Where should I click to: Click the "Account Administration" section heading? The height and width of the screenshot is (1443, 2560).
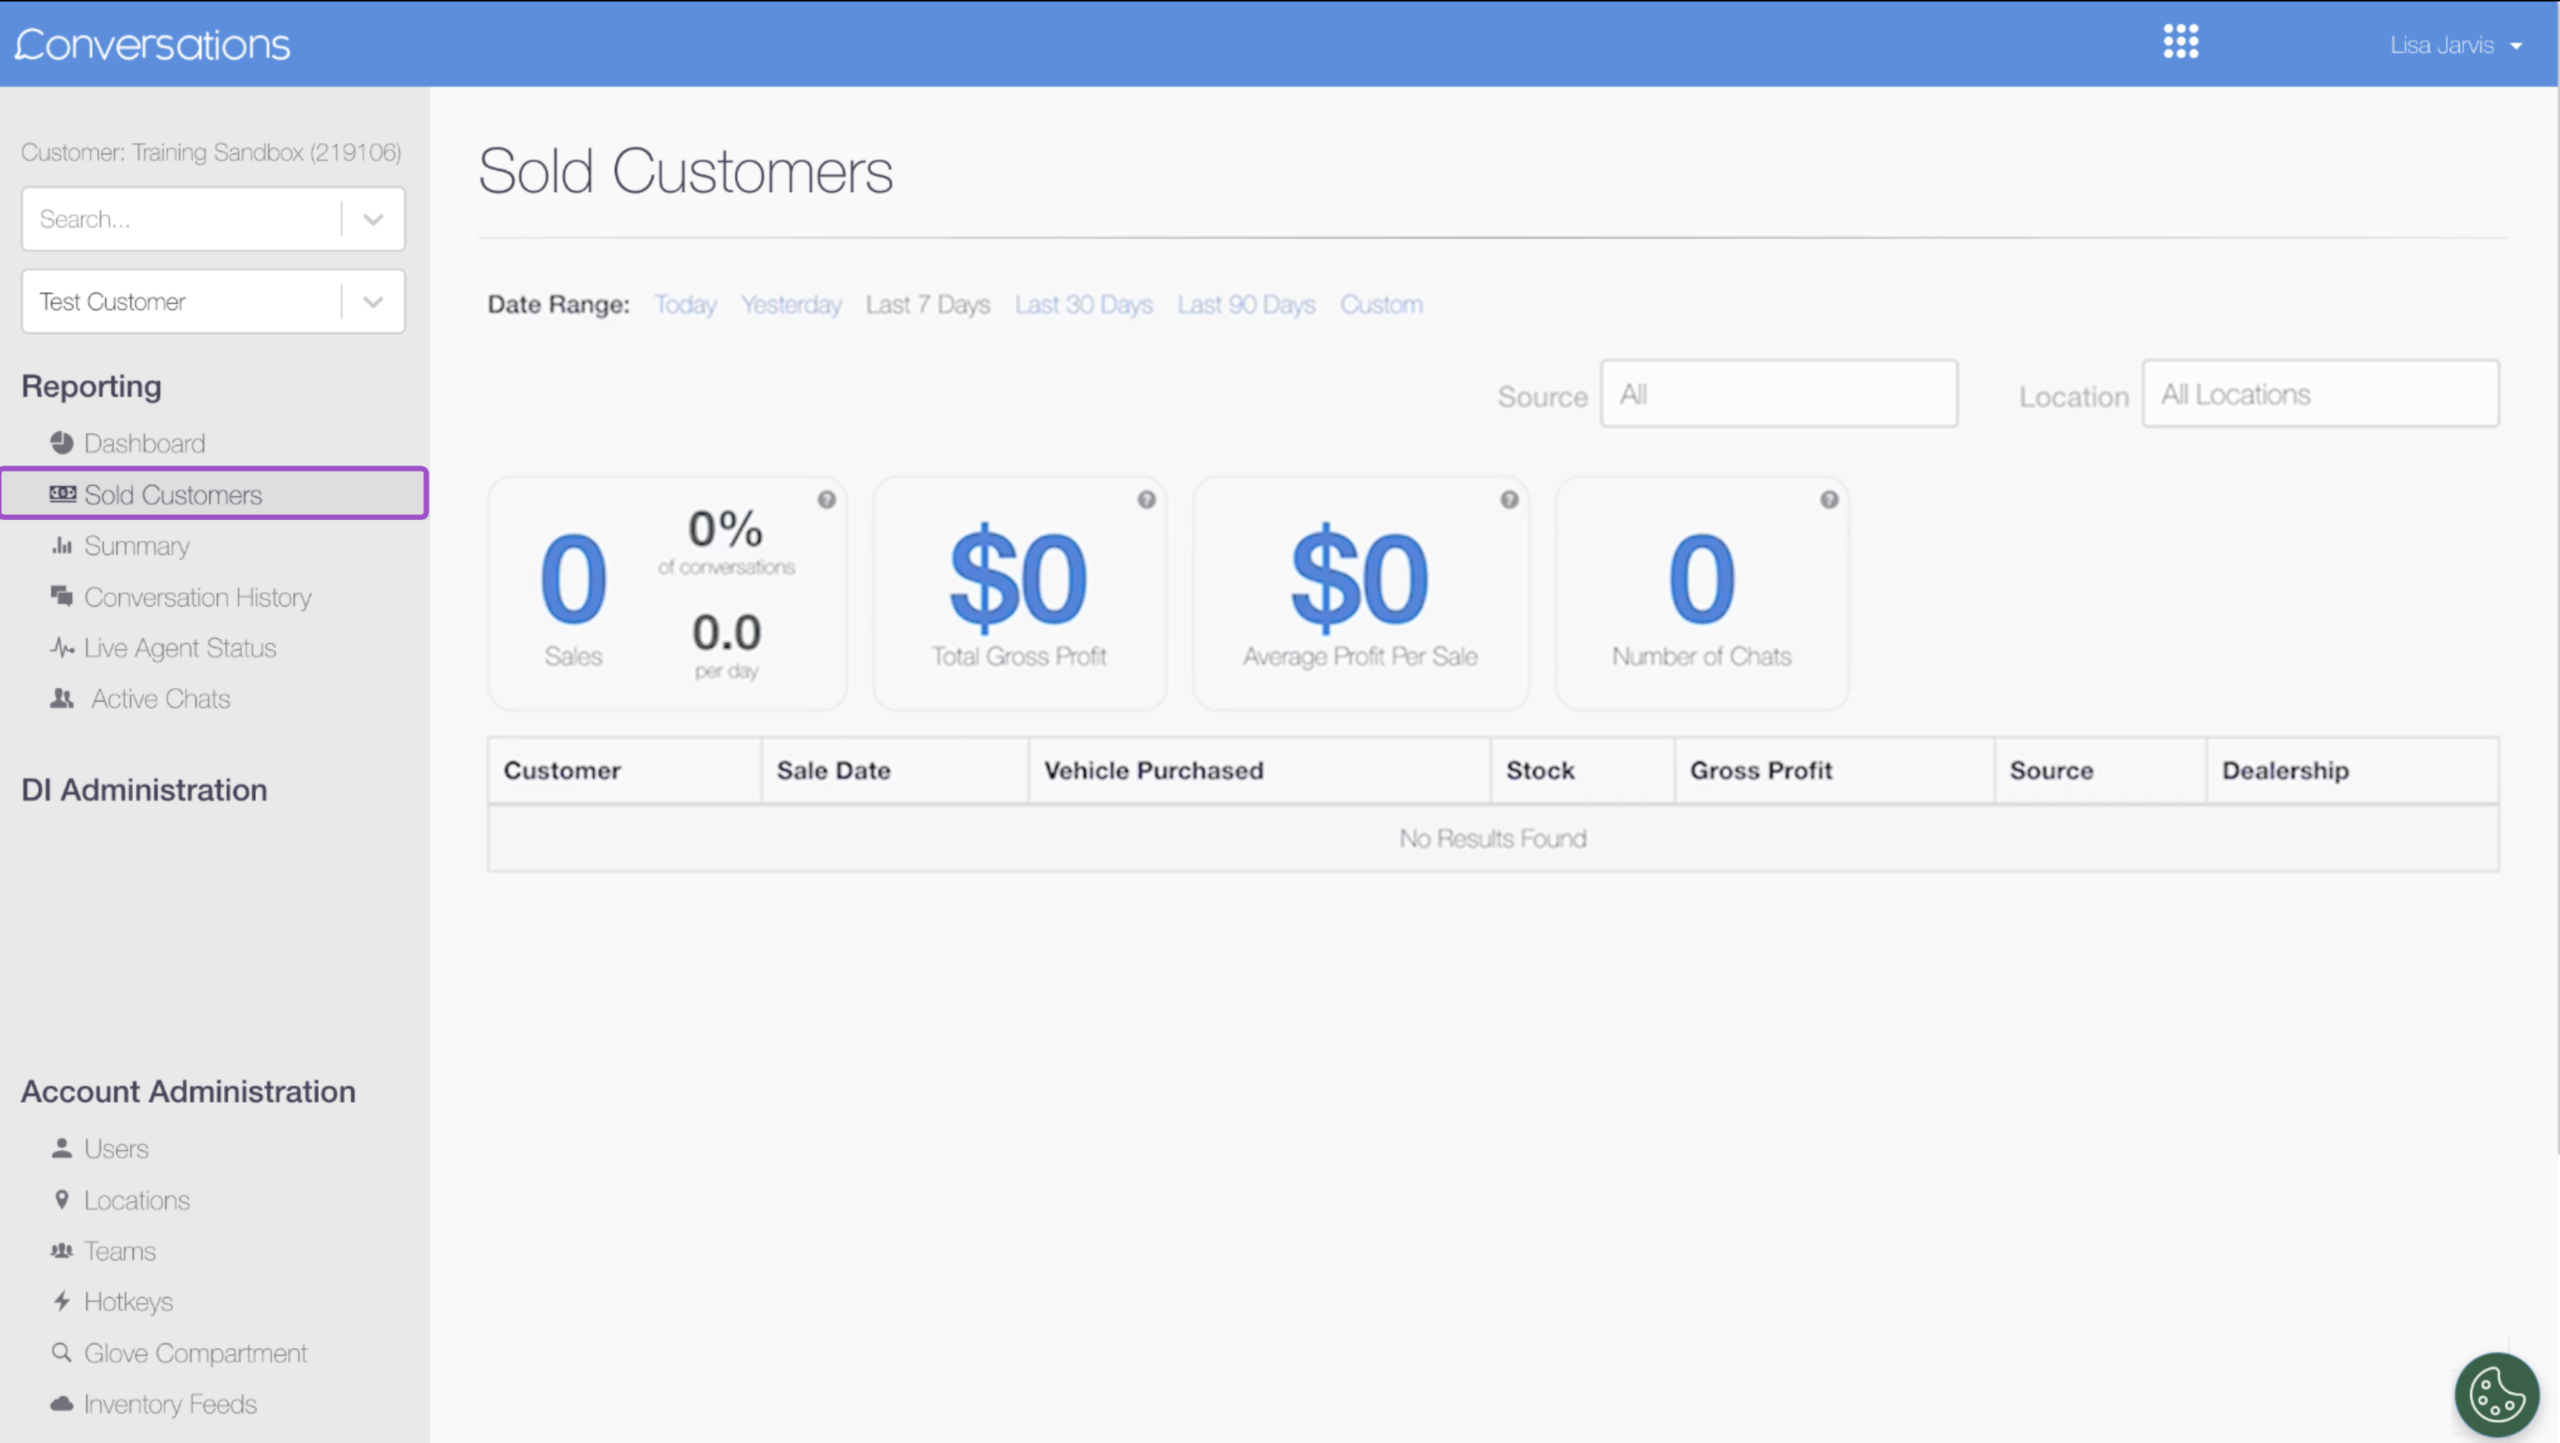pyautogui.click(x=188, y=1091)
